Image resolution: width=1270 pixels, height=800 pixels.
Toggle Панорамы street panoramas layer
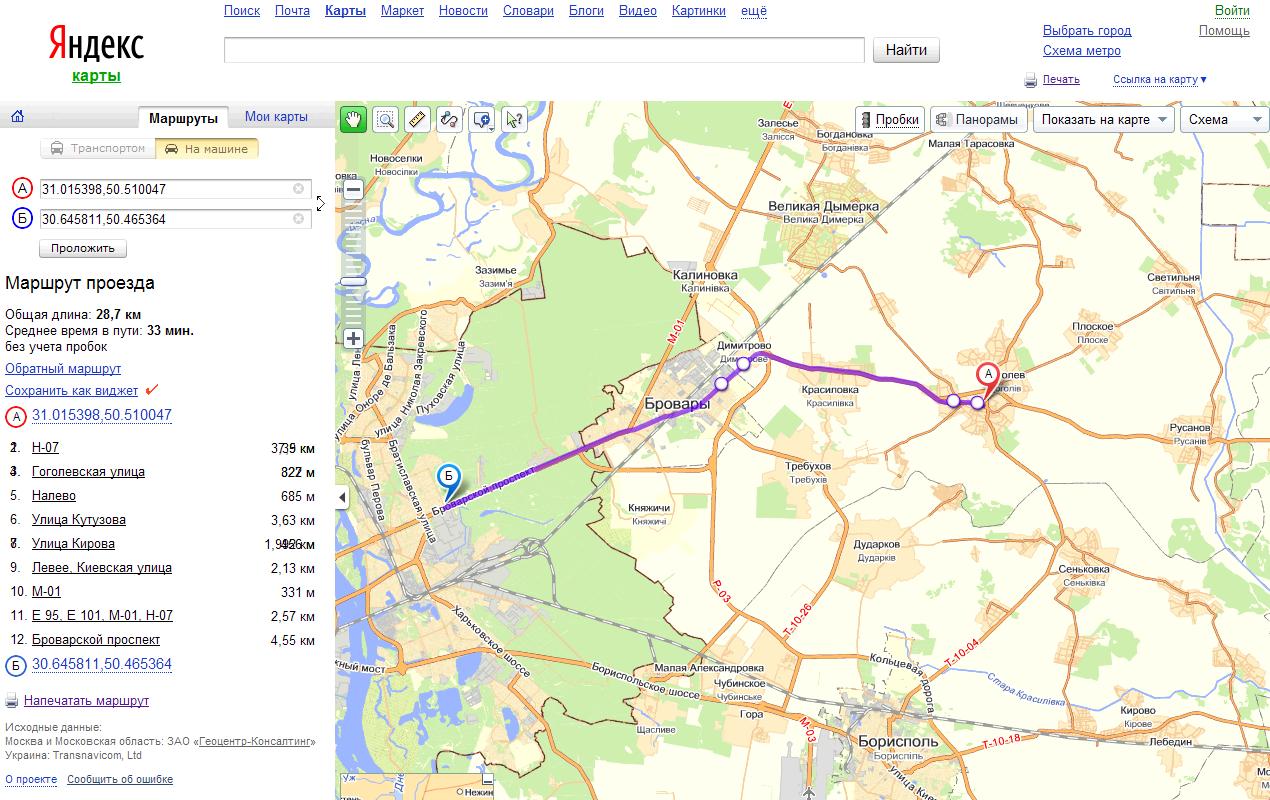(979, 120)
